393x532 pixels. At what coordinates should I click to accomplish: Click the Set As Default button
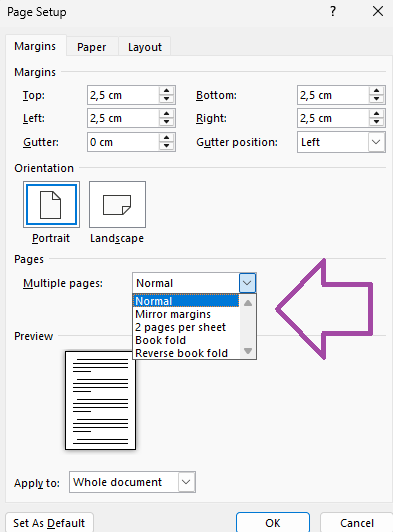pos(49,523)
